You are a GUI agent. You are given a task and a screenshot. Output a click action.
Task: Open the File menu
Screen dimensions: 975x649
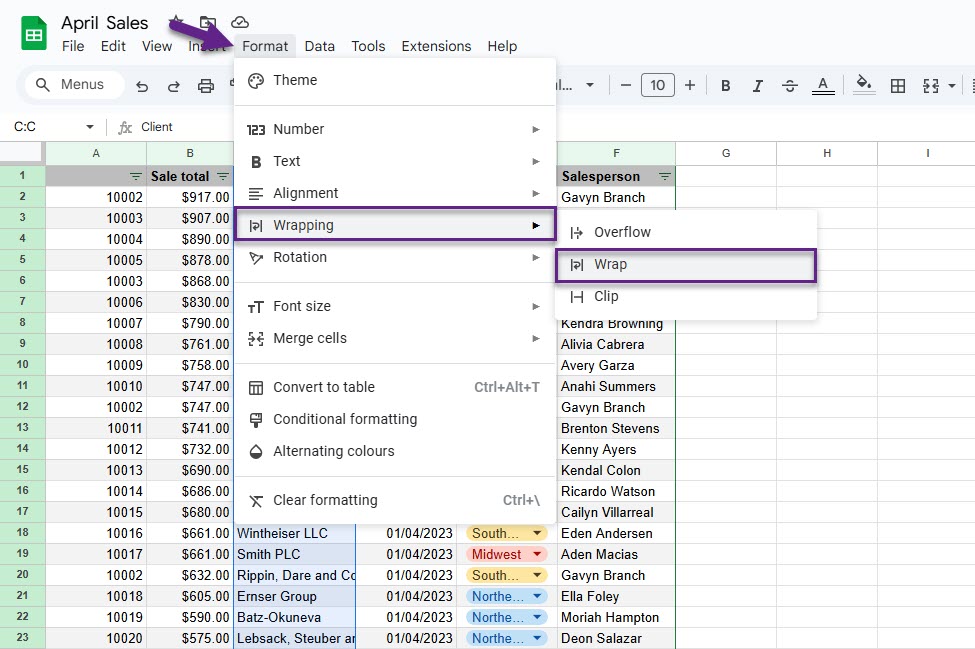73,46
